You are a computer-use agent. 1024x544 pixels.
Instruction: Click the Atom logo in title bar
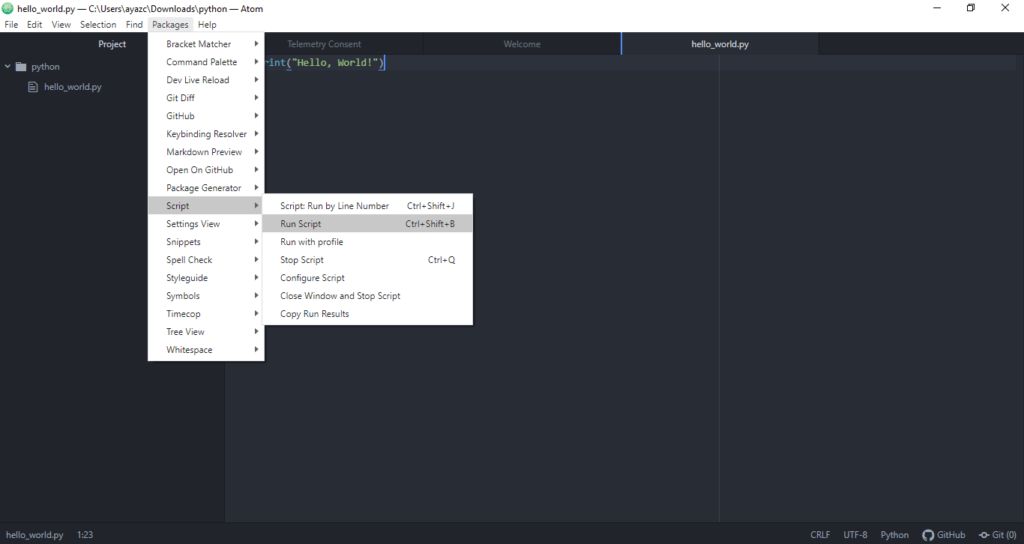[x=8, y=8]
